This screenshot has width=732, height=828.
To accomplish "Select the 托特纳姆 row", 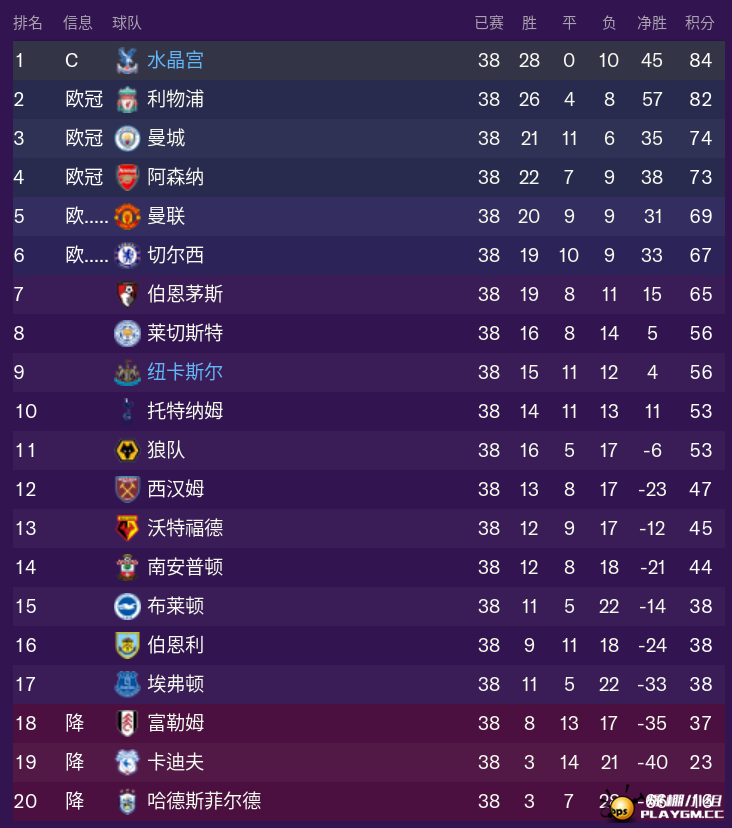I will pyautogui.click(x=369, y=411).
